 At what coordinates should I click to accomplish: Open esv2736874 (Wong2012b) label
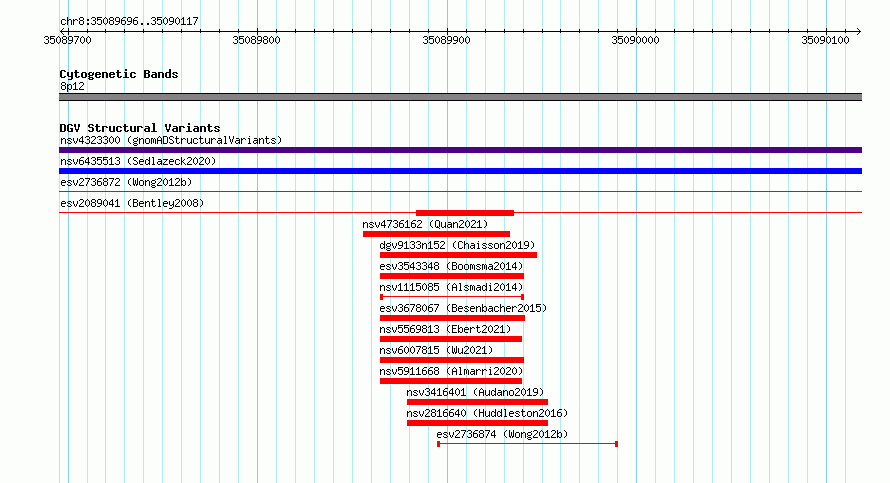pos(502,434)
